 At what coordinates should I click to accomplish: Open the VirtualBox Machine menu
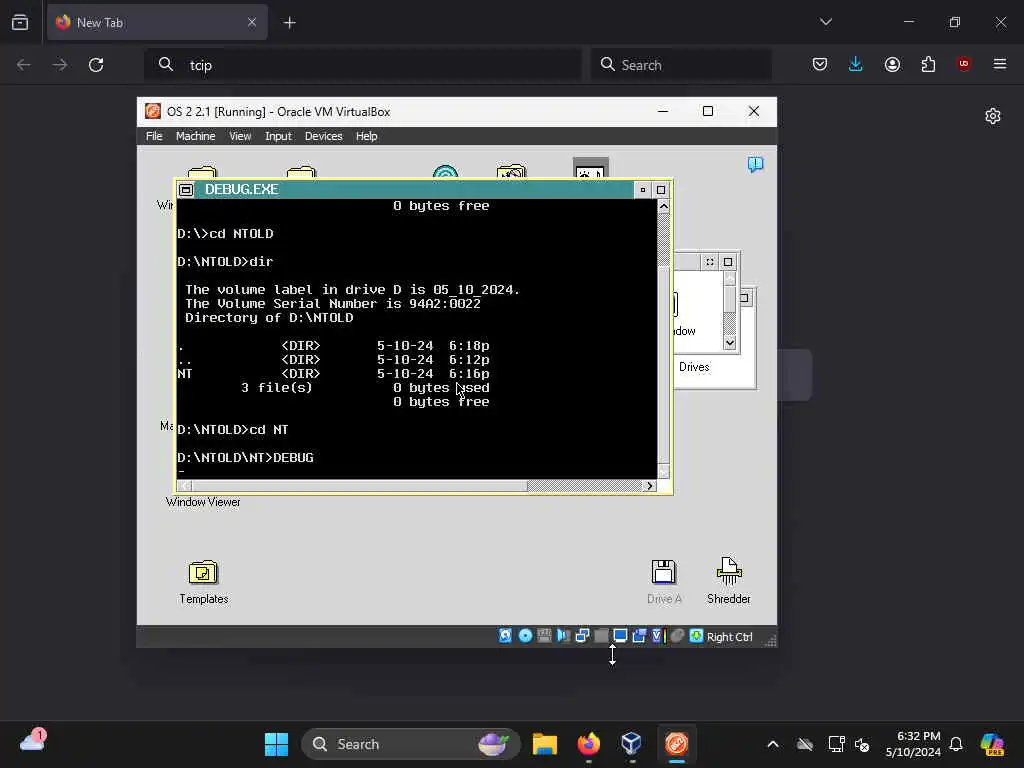click(195, 136)
